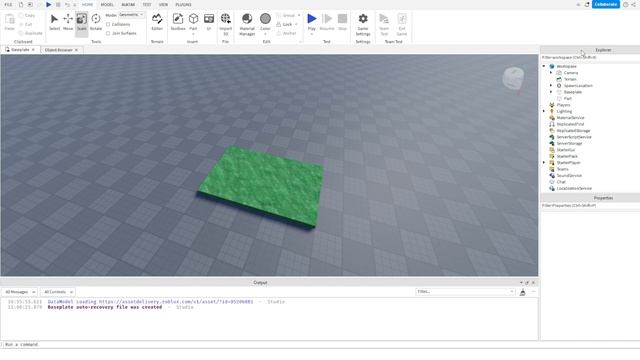Image resolution: width=640 pixels, height=360 pixels.
Task: Click the Output Filter input field
Action: pyautogui.click(x=465, y=292)
